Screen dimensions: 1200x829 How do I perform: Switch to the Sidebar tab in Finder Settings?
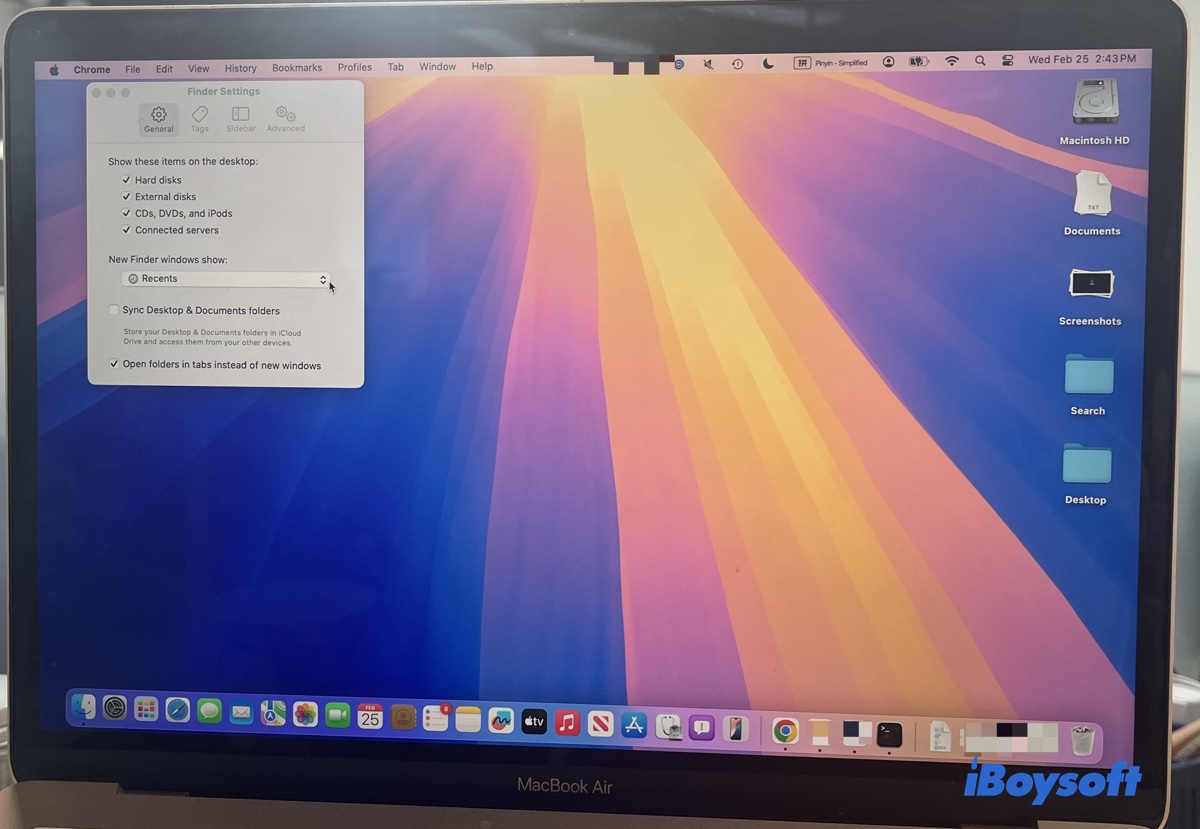tap(240, 117)
